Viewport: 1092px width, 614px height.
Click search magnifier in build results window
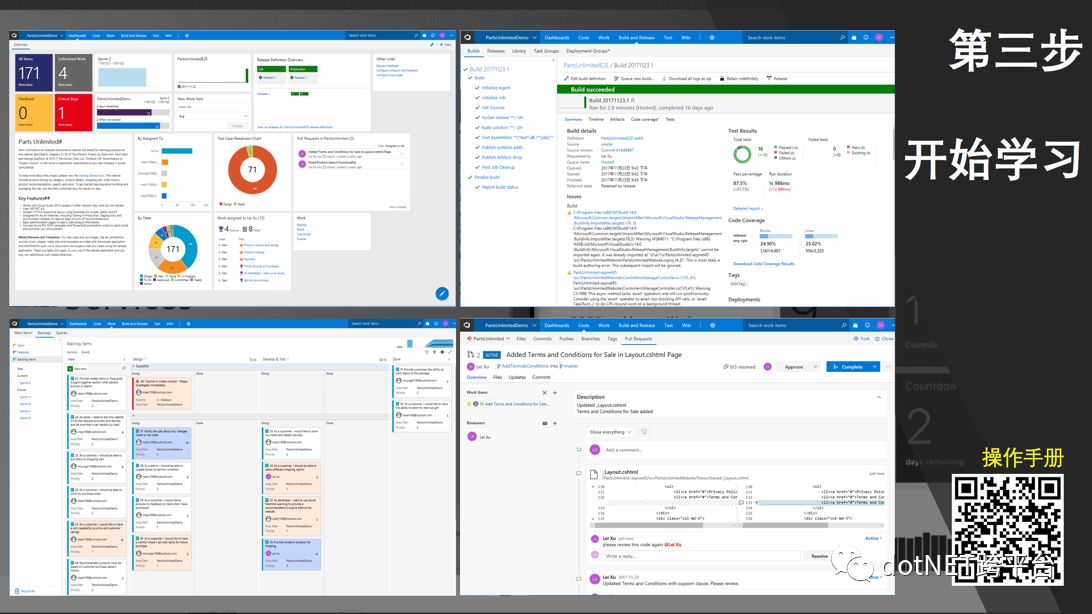842,38
